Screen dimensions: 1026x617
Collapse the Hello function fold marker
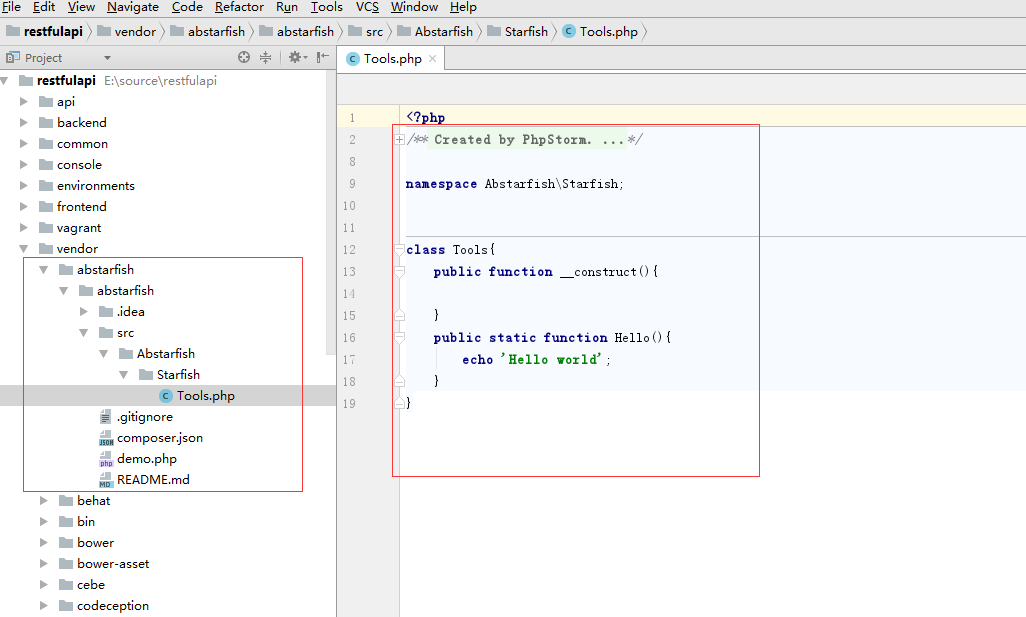tap(399, 338)
